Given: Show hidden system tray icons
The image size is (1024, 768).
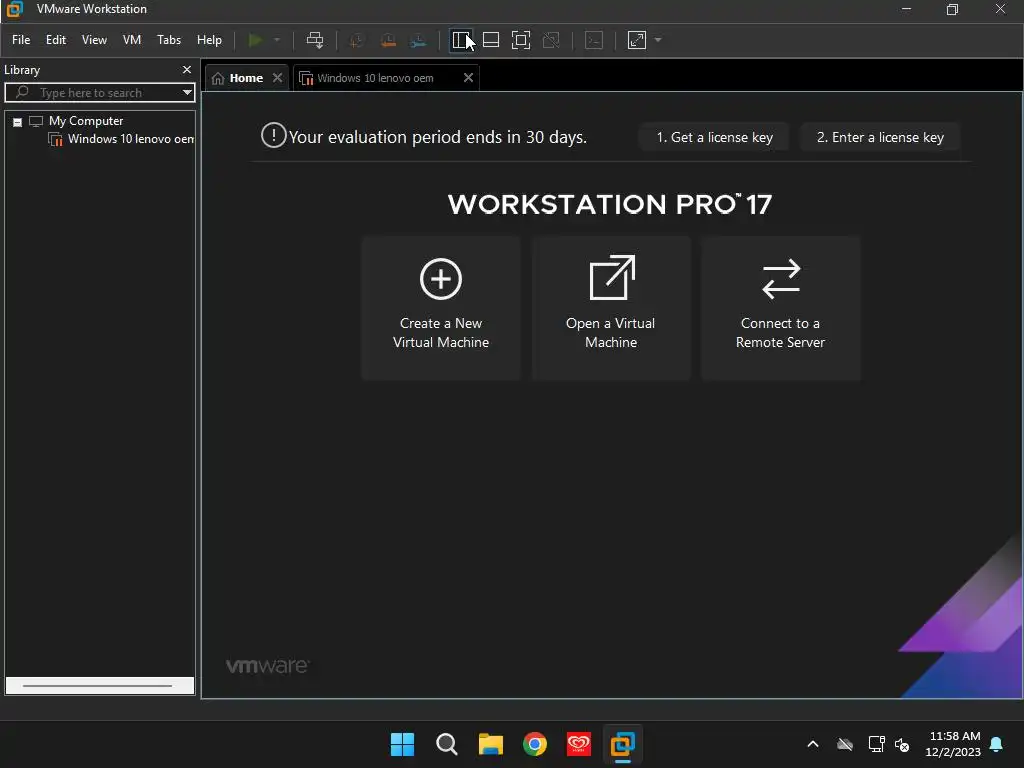Looking at the screenshot, I should click(x=813, y=744).
